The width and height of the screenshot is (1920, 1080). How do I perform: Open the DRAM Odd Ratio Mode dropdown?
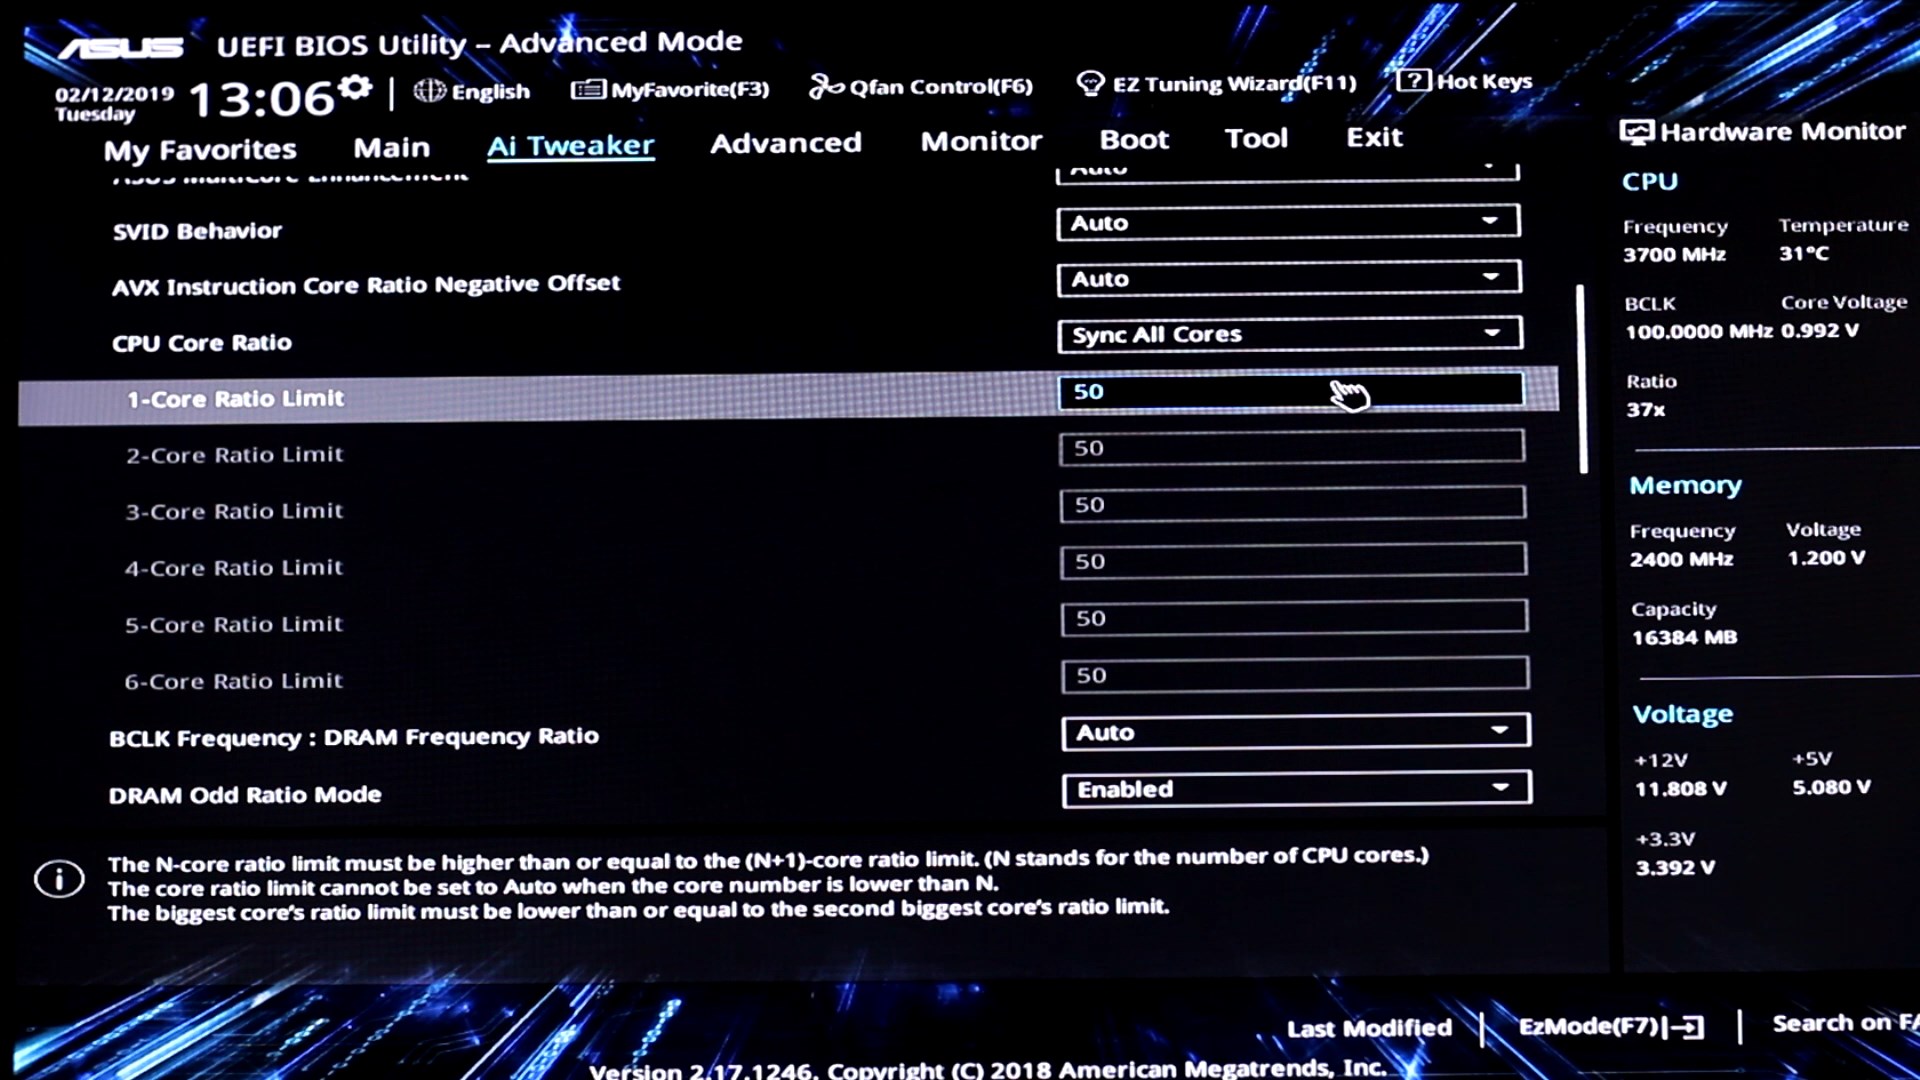1296,788
